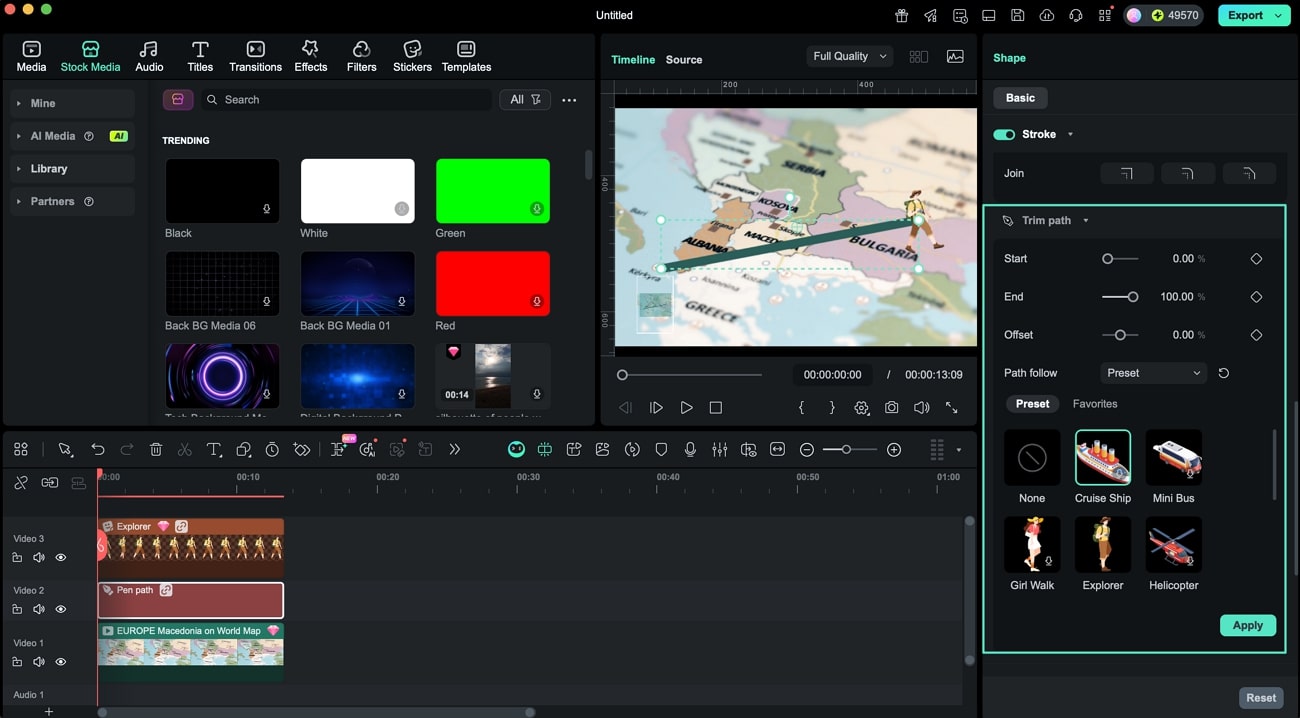
Task: Reset the Path follow setting
Action: pos(1224,373)
